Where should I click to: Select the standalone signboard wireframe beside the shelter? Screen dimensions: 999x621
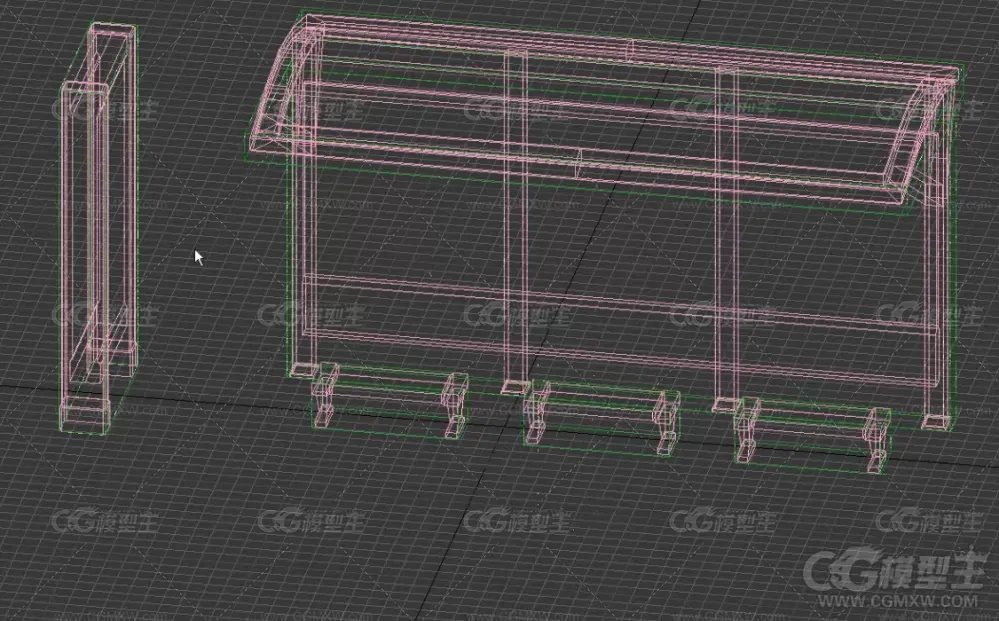99,229
